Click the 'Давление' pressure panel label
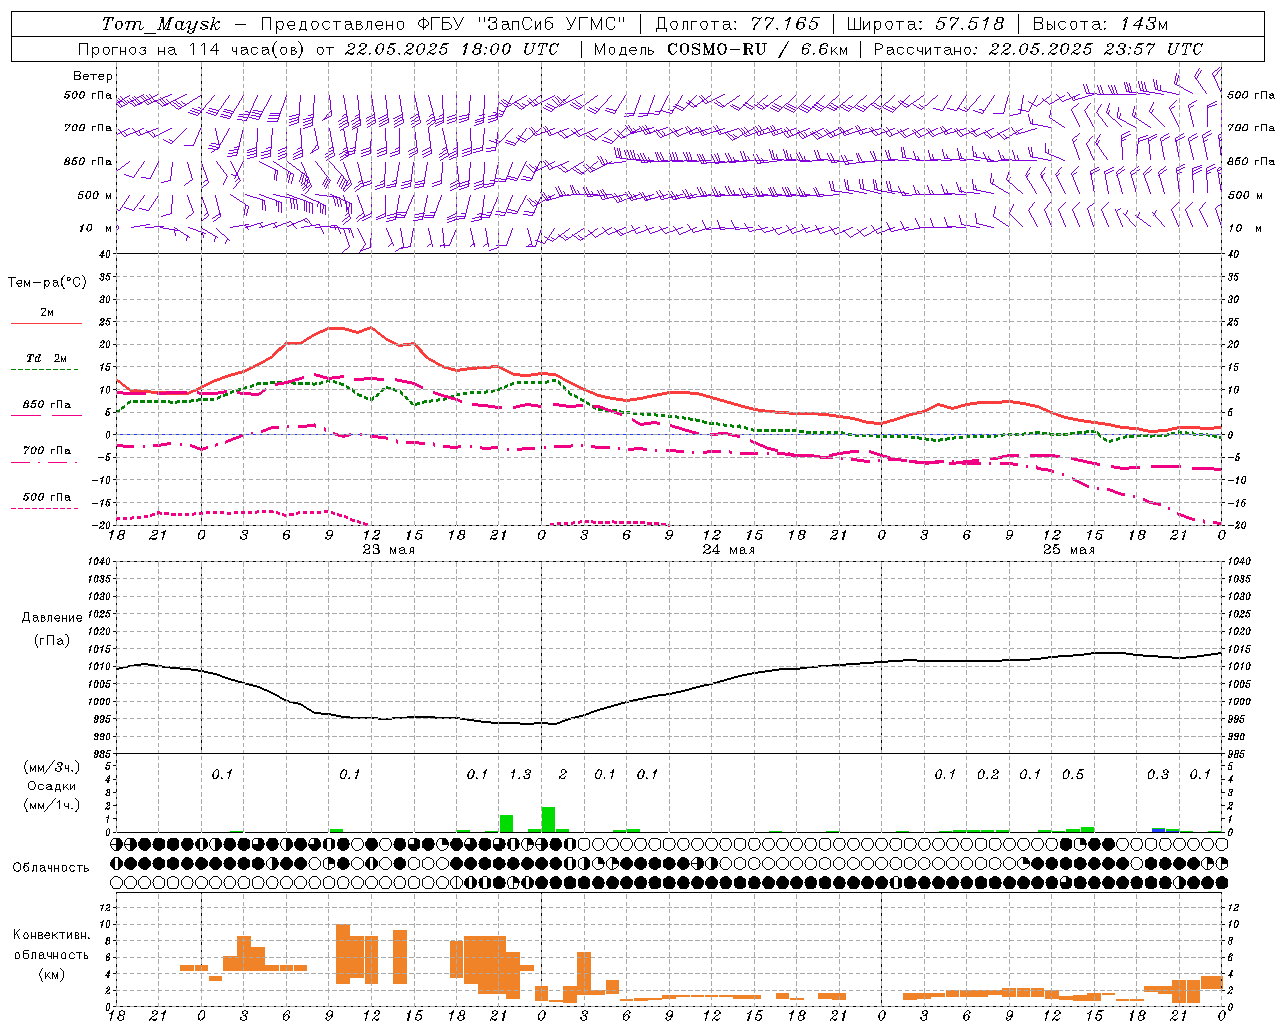 click(52, 617)
